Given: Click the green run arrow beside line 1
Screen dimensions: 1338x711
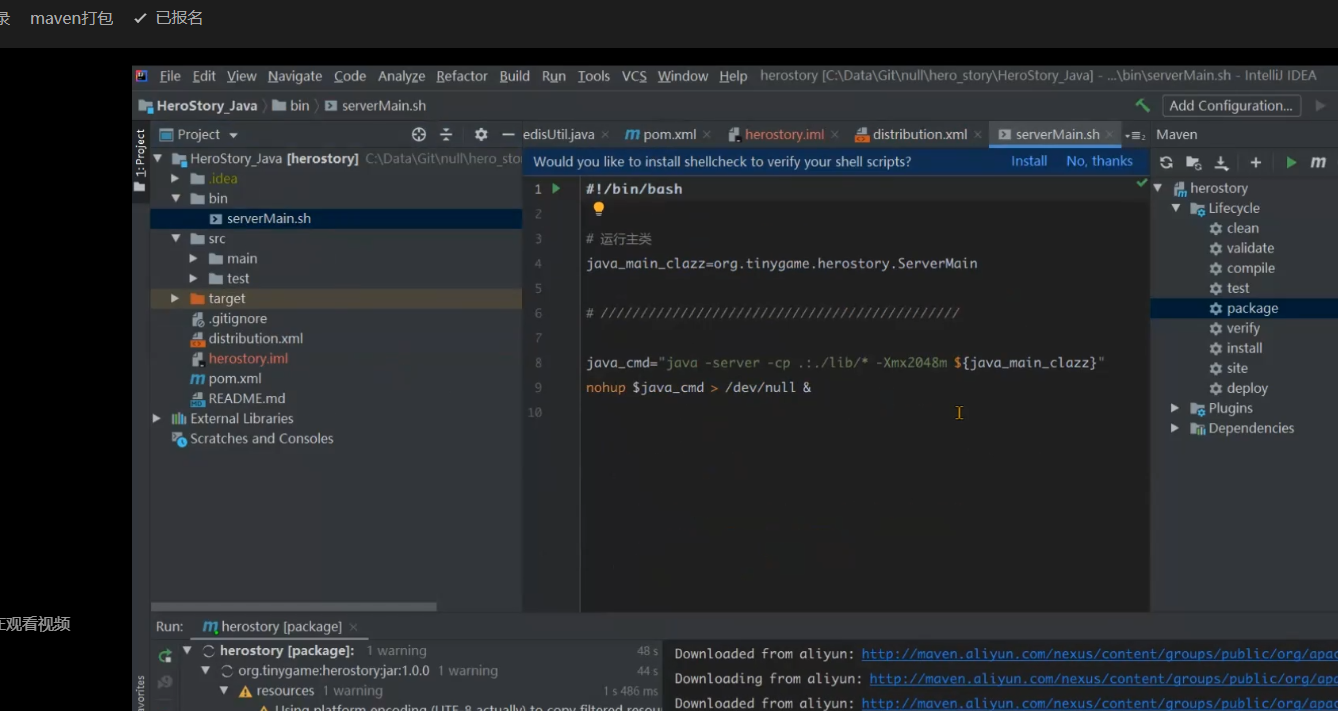Looking at the screenshot, I should tap(557, 188).
